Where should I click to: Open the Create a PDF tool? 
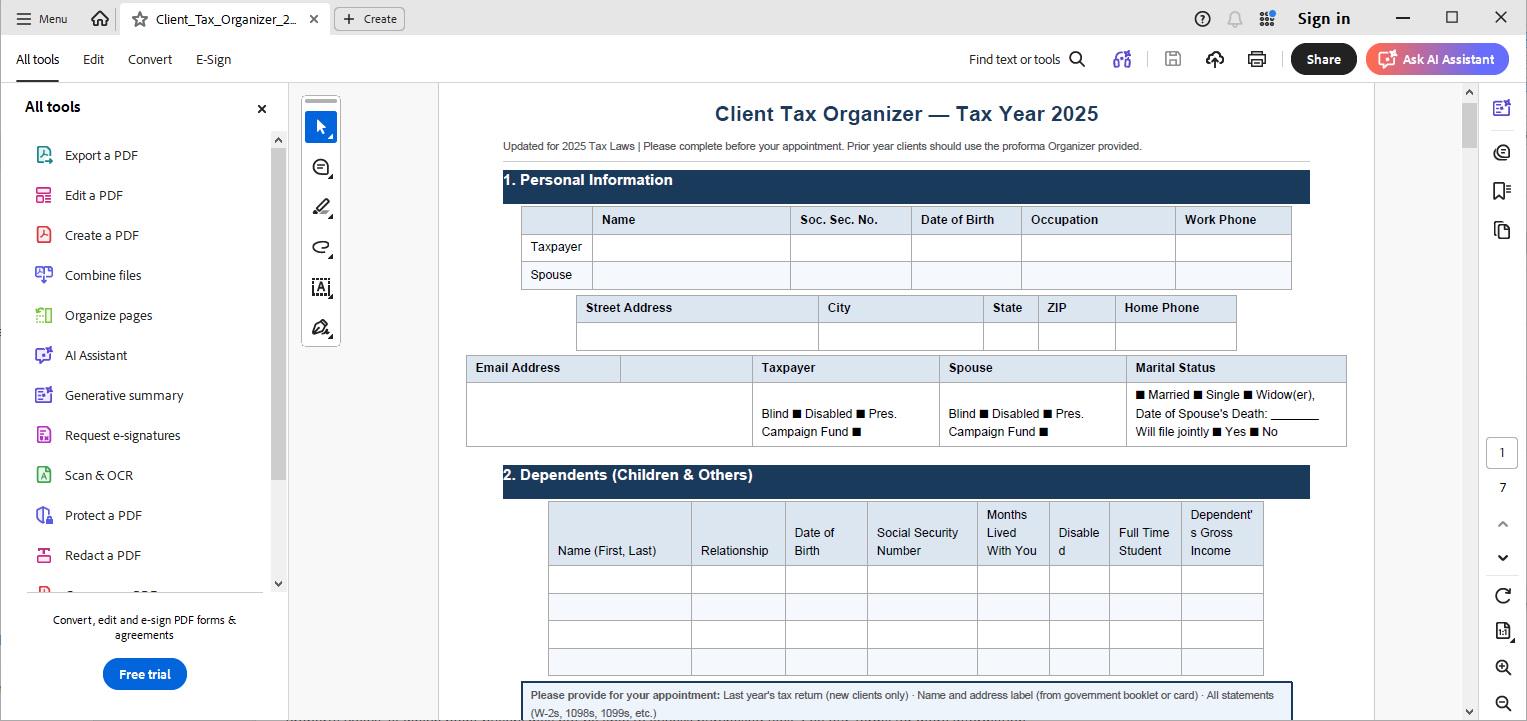(x=101, y=235)
